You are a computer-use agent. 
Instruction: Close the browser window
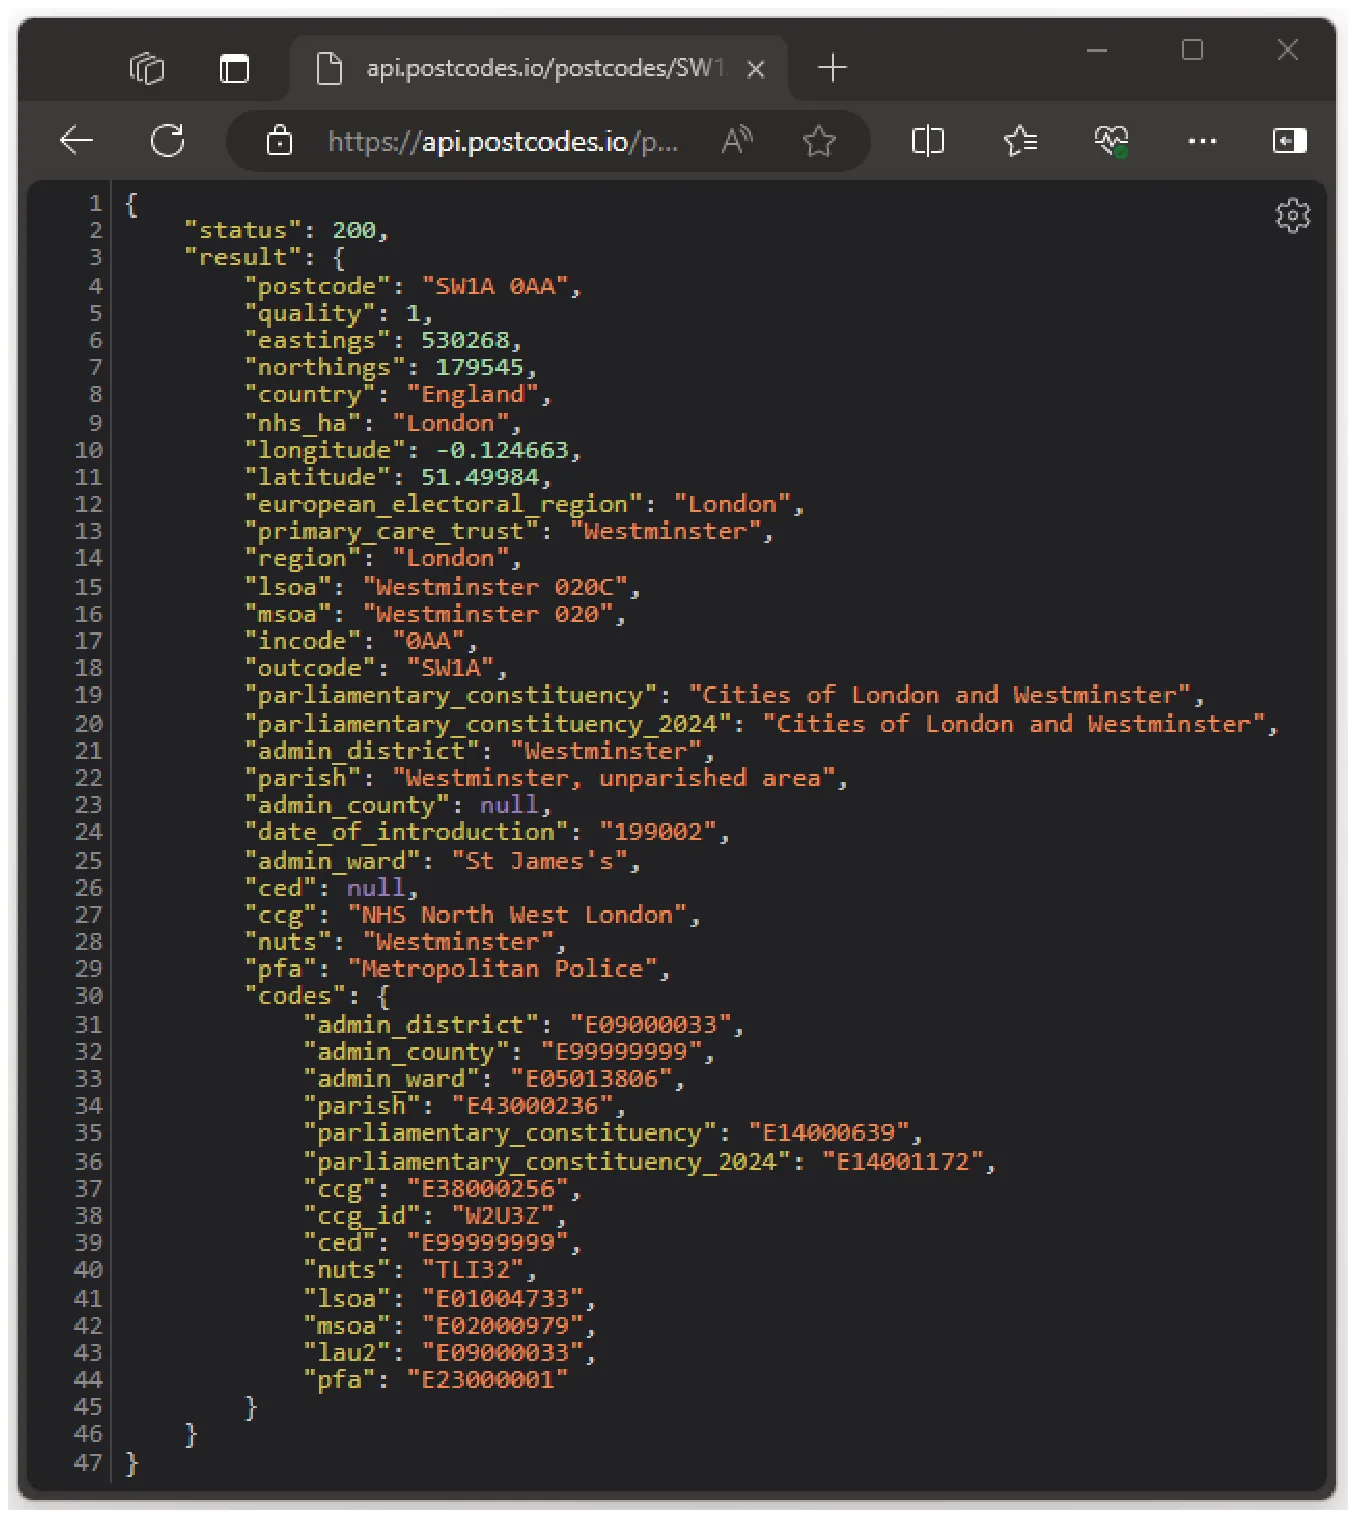[1288, 50]
